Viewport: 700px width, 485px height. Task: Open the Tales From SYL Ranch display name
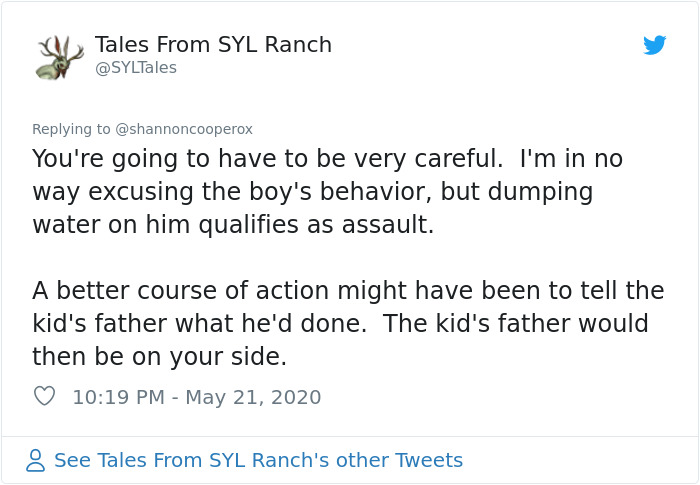[213, 45]
